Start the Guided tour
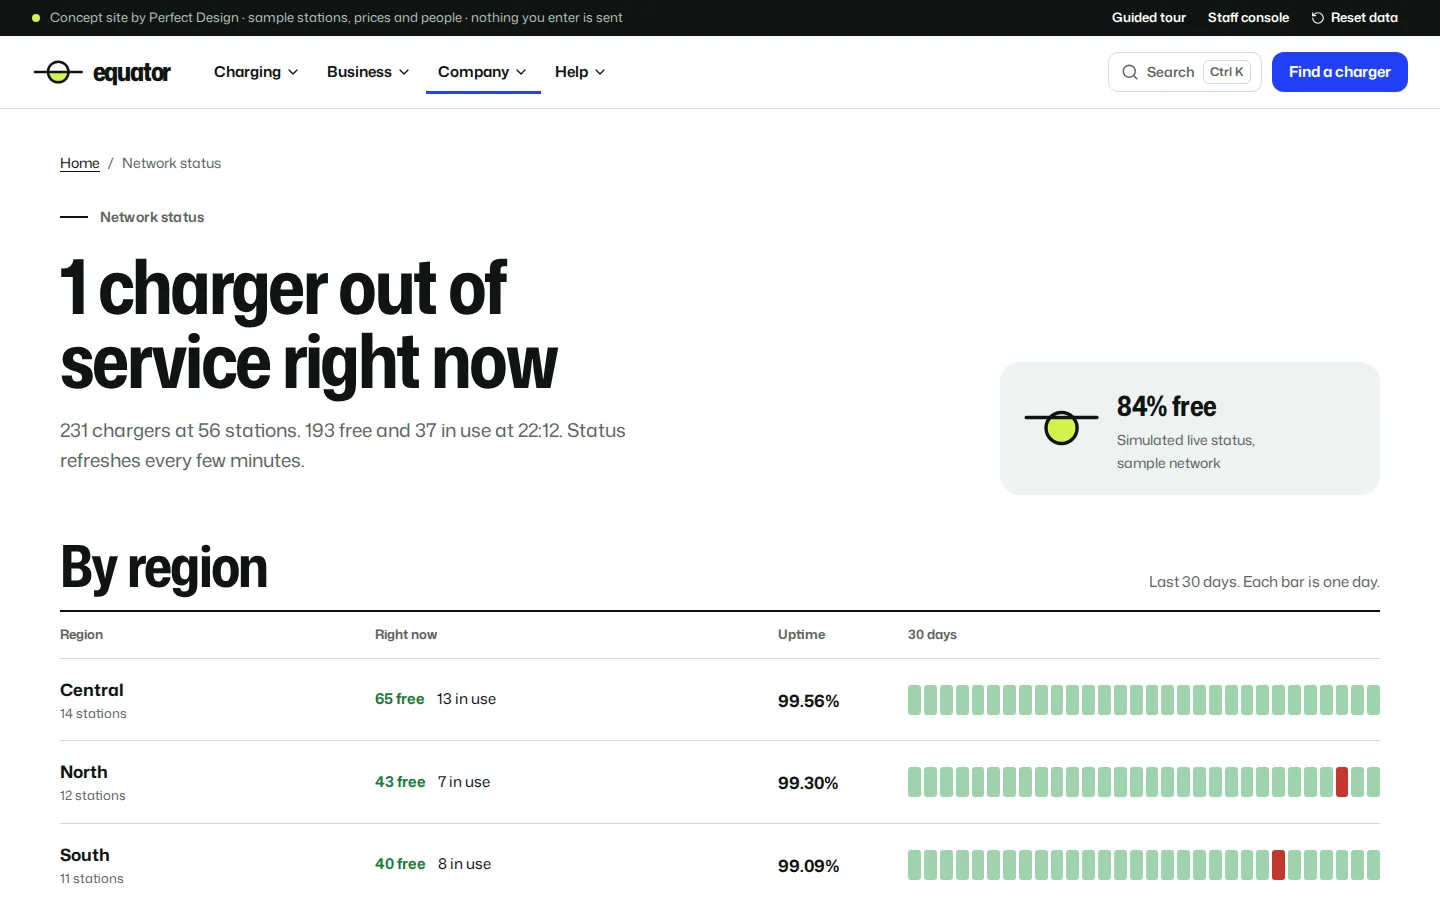Image resolution: width=1440 pixels, height=900 pixels. [x=1149, y=18]
